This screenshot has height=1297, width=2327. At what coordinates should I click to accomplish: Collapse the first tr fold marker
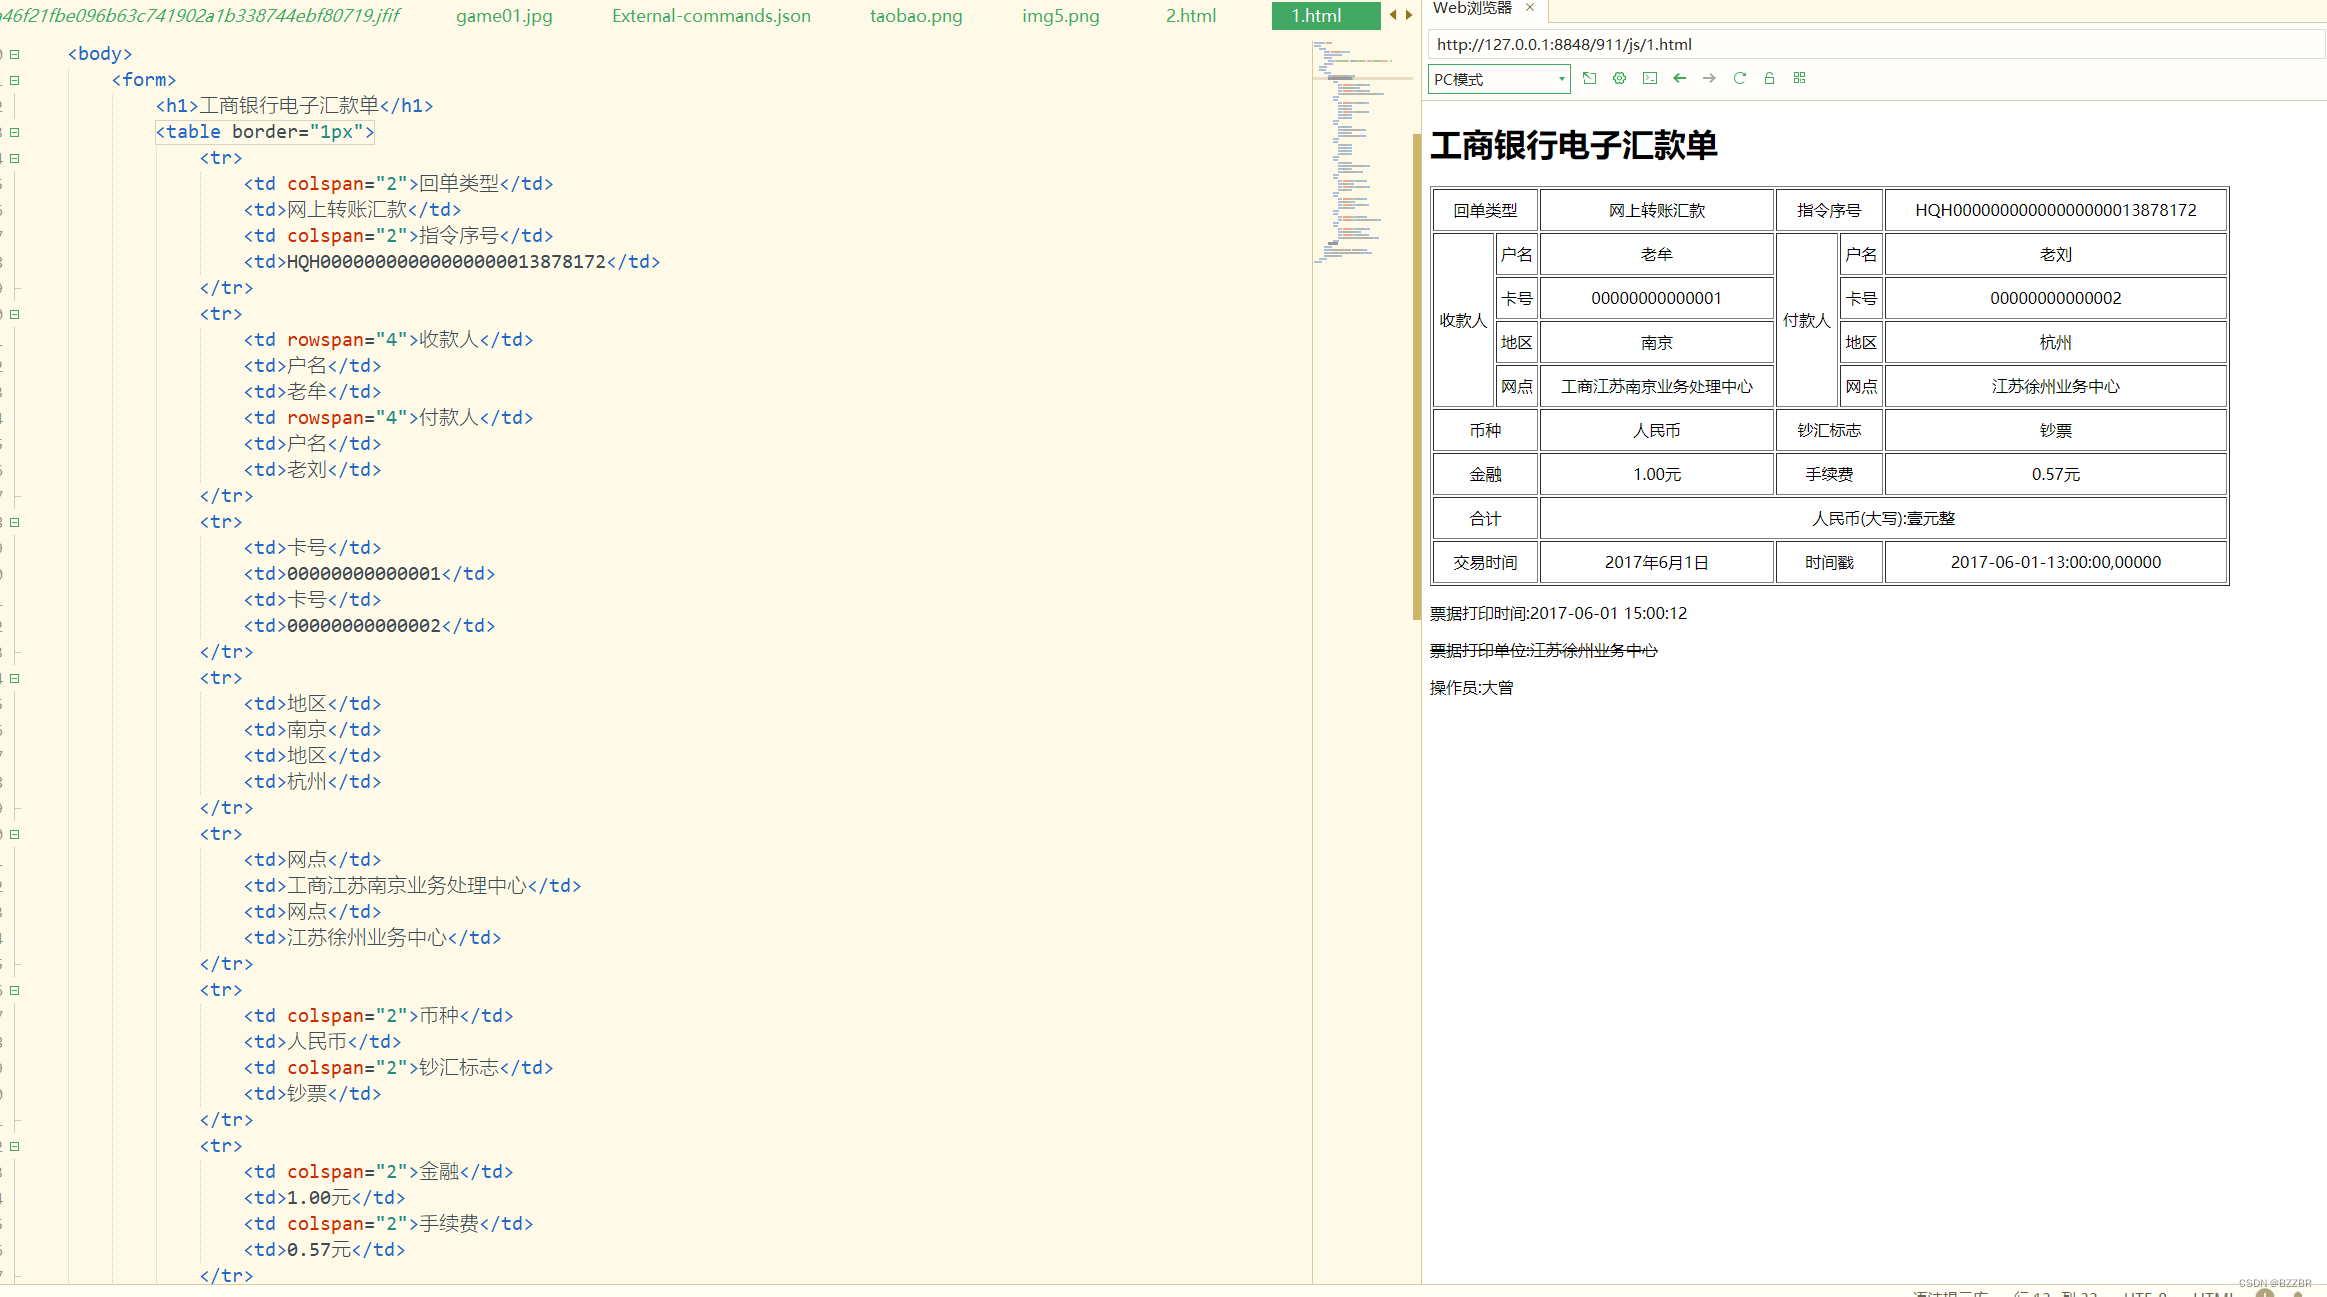[x=15, y=158]
